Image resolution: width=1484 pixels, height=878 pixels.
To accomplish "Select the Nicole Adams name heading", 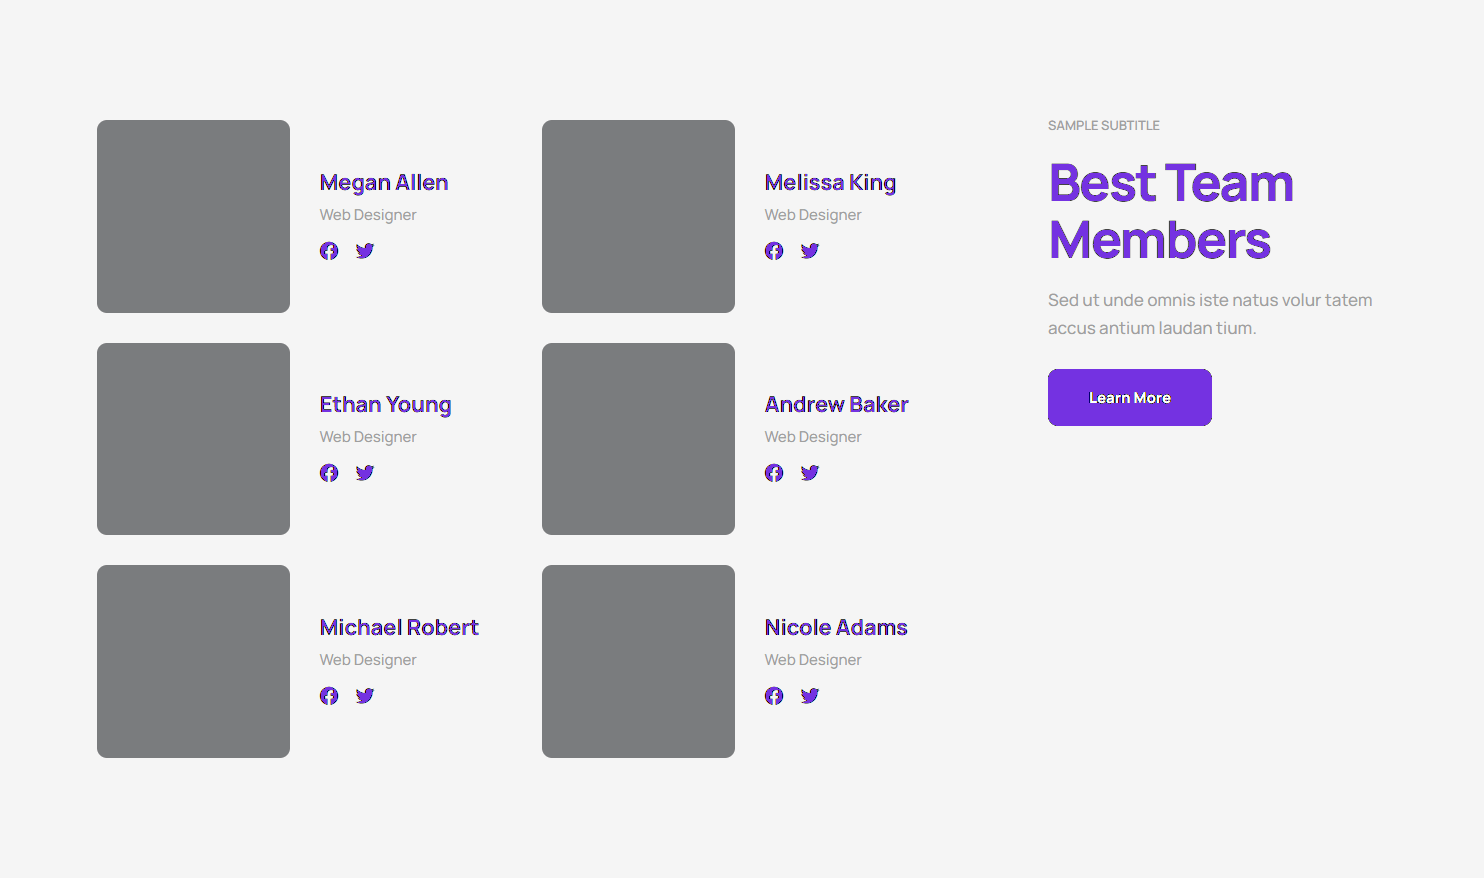I will point(836,628).
